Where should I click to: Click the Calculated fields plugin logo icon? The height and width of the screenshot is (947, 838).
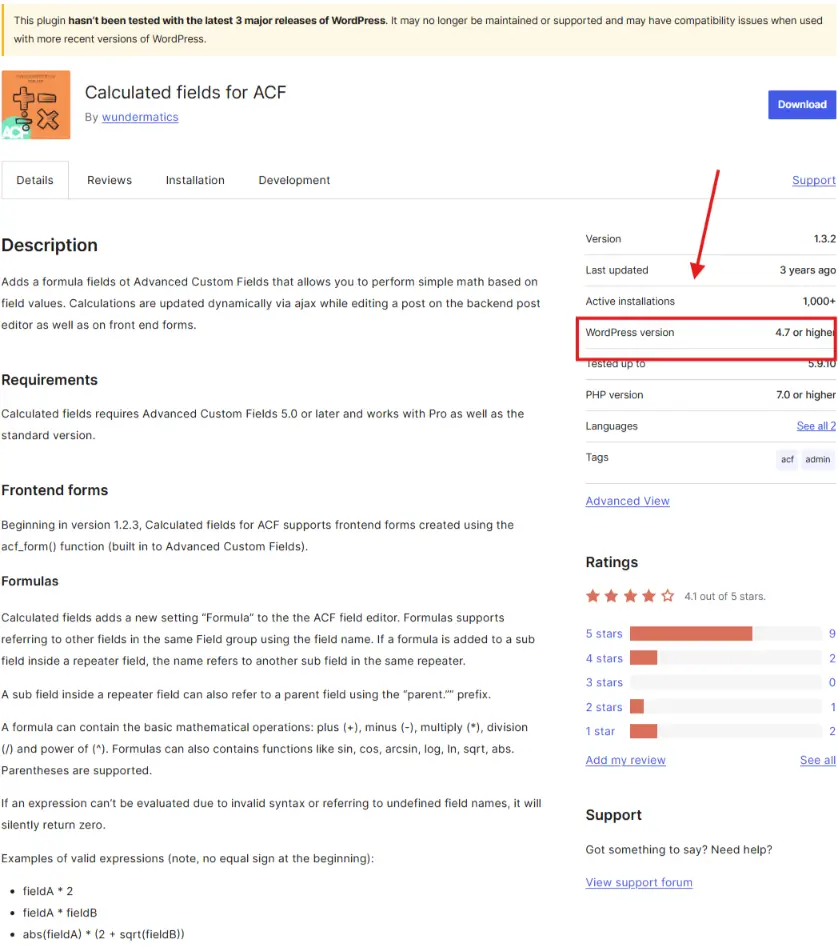click(37, 104)
